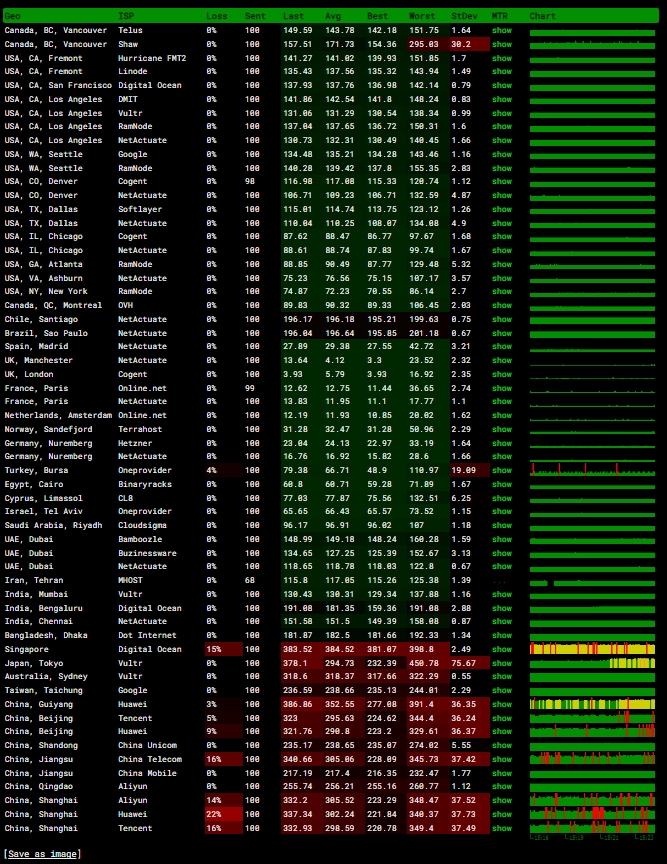667x864 pixels.
Task: Show MTR for Singapore Digital Ocean
Action: point(502,649)
